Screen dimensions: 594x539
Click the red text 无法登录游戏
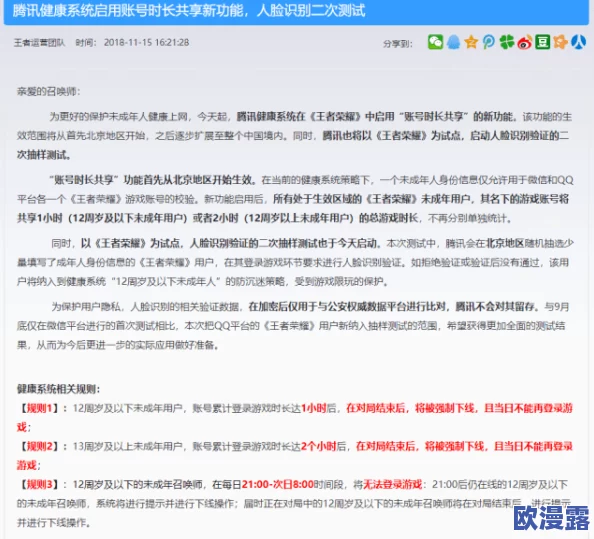(x=392, y=484)
